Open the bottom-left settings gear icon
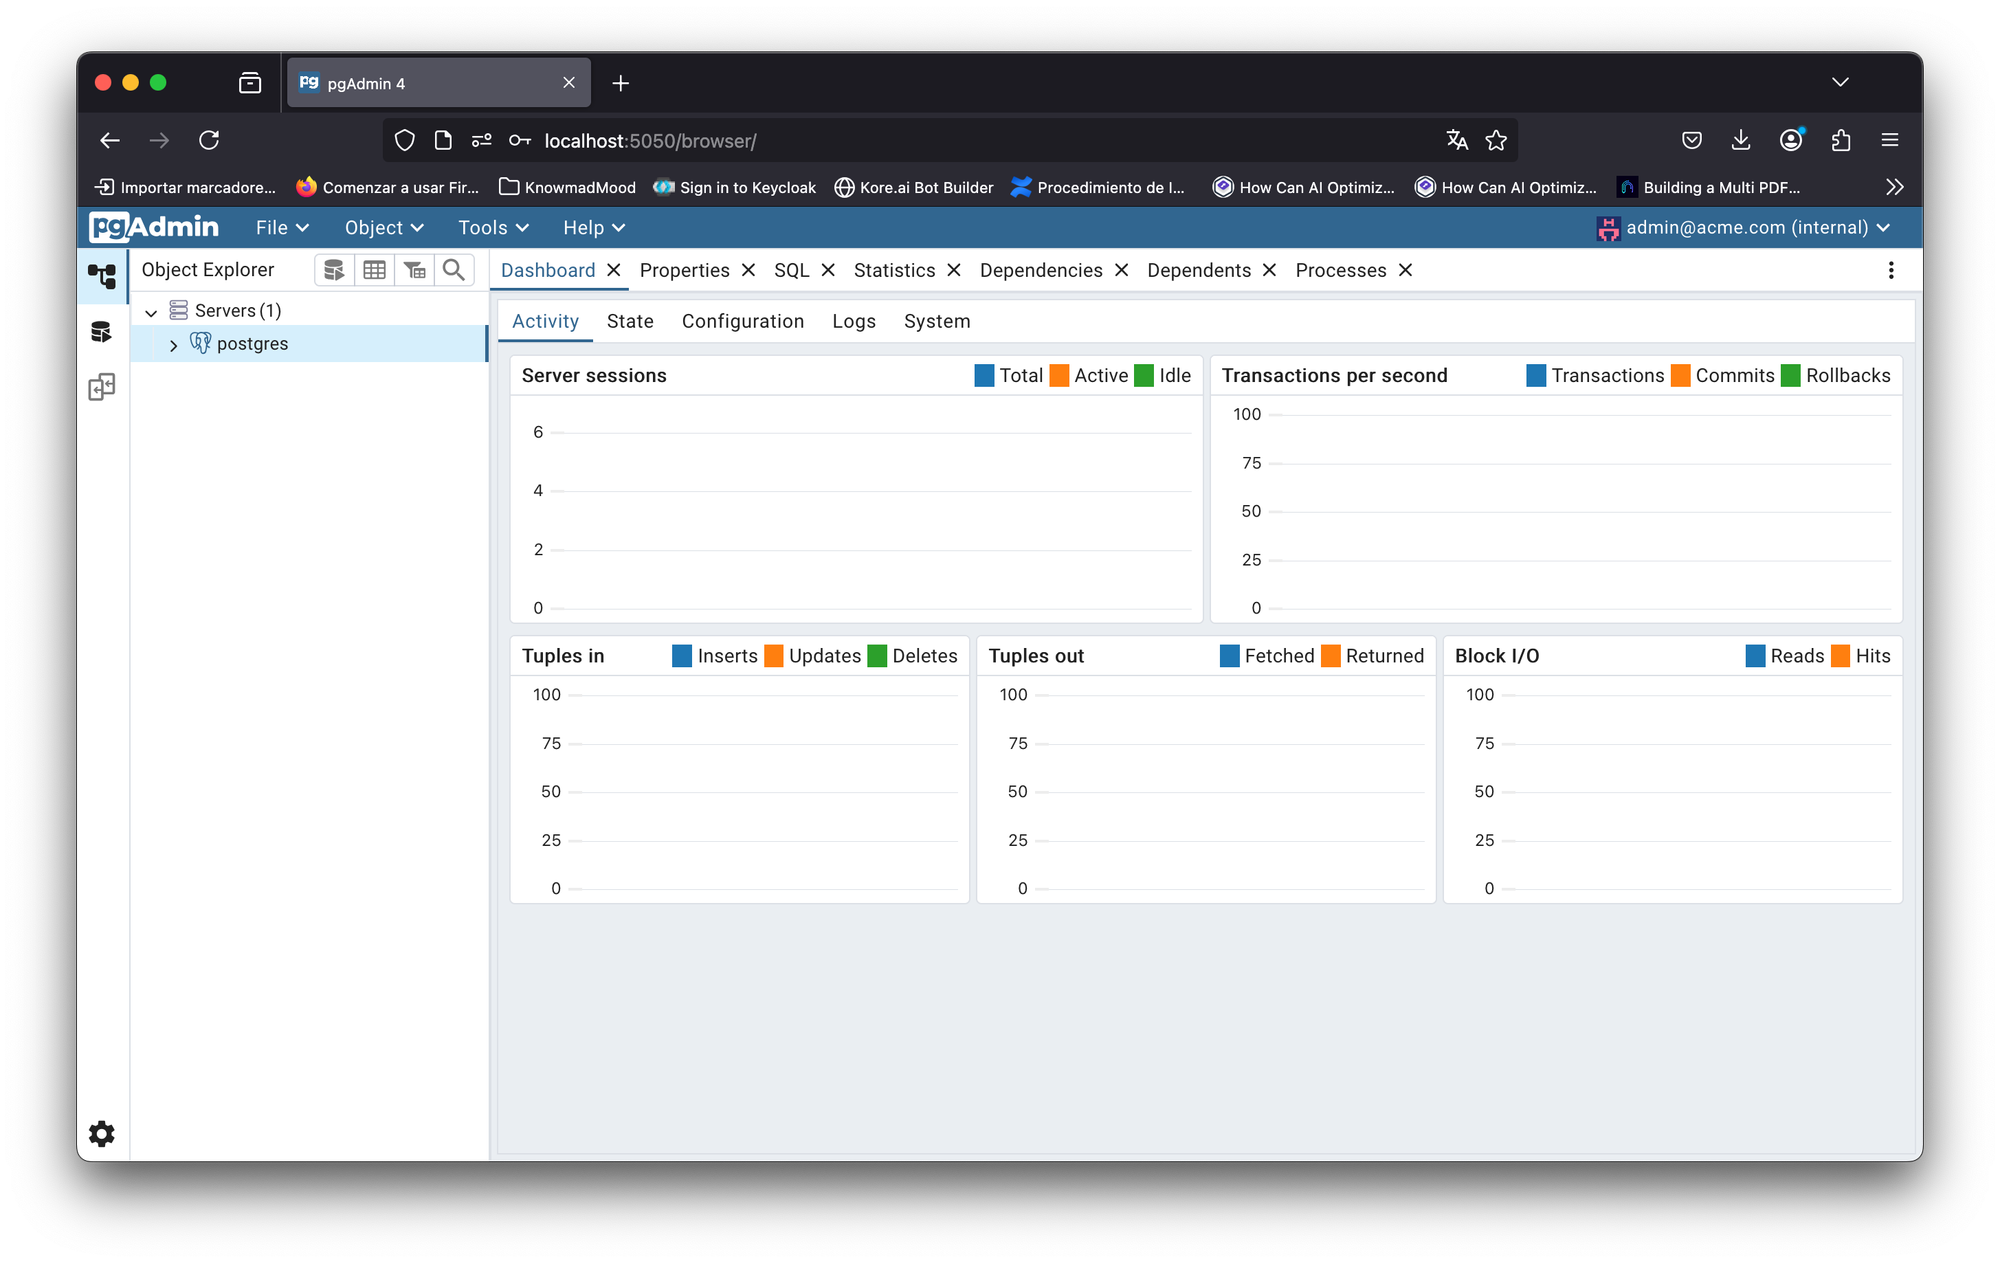Image resolution: width=2000 pixels, height=1263 pixels. point(102,1133)
